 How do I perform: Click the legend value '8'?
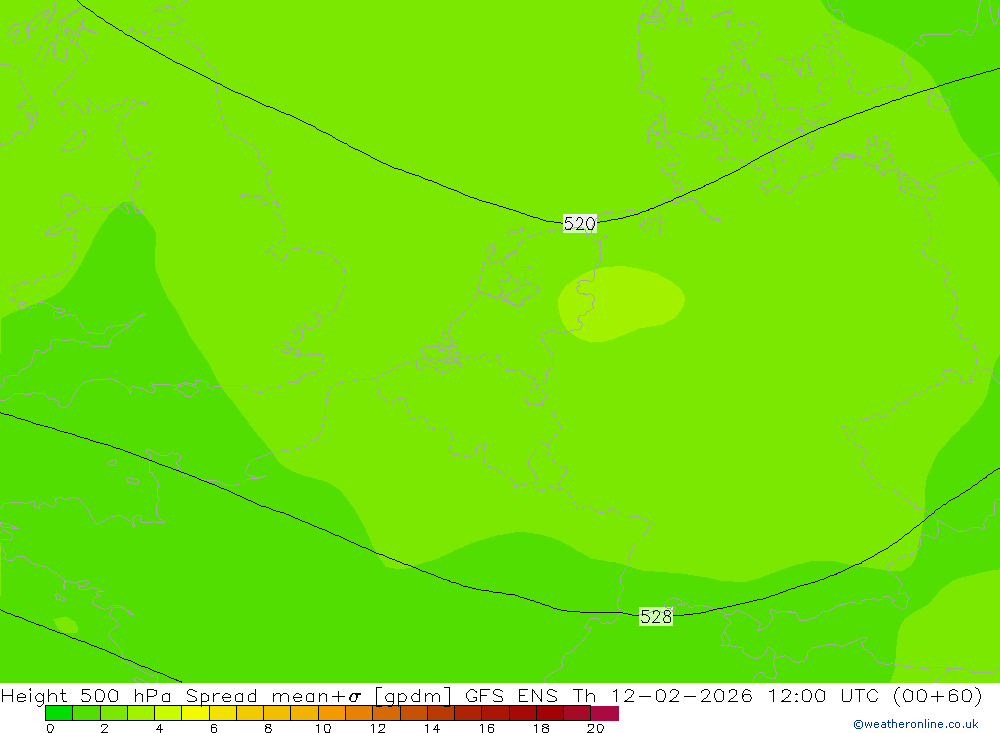pos(268,728)
